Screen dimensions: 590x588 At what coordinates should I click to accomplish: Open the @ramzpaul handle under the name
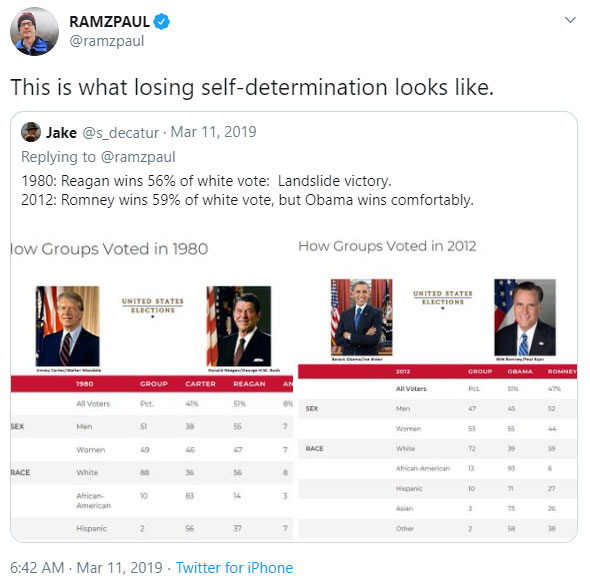click(107, 41)
